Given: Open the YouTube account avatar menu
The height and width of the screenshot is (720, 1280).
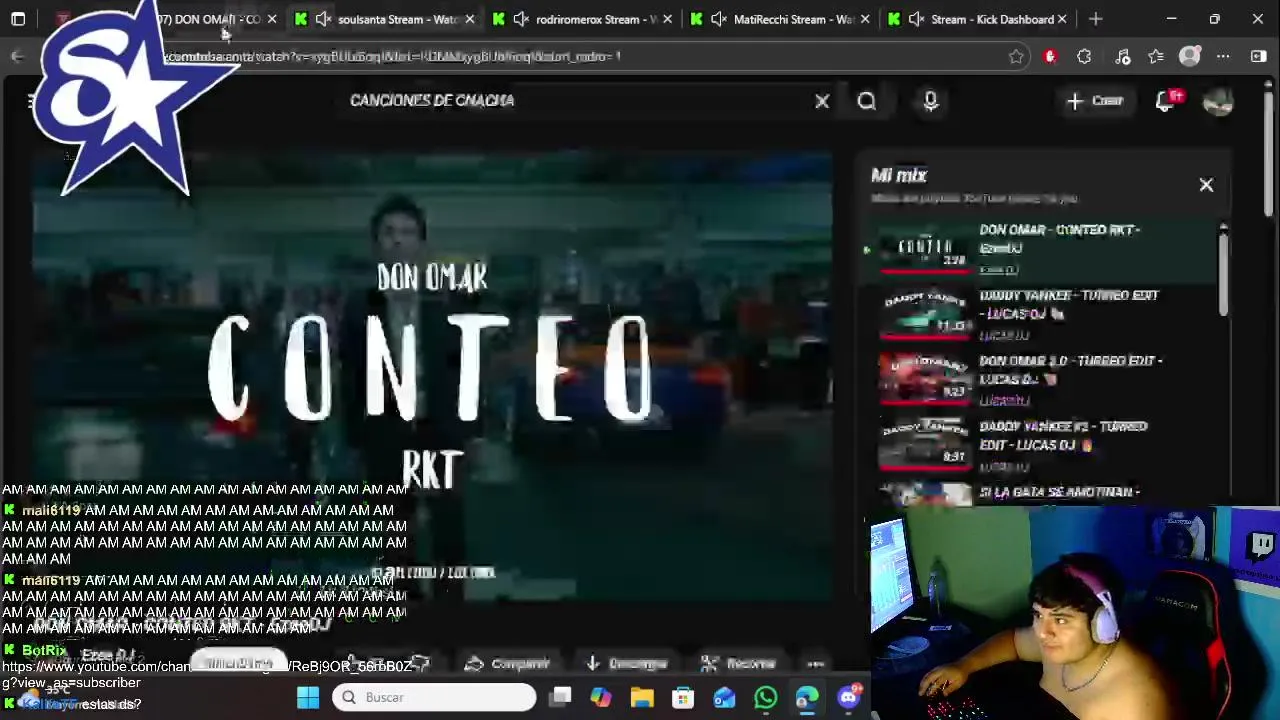Looking at the screenshot, I should click(1218, 101).
